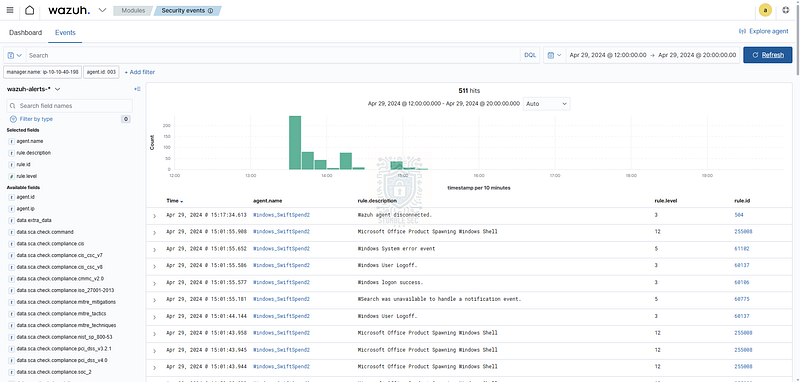This screenshot has height=382, width=800.
Task: Select the manager.name filter pill
Action: (x=42, y=72)
